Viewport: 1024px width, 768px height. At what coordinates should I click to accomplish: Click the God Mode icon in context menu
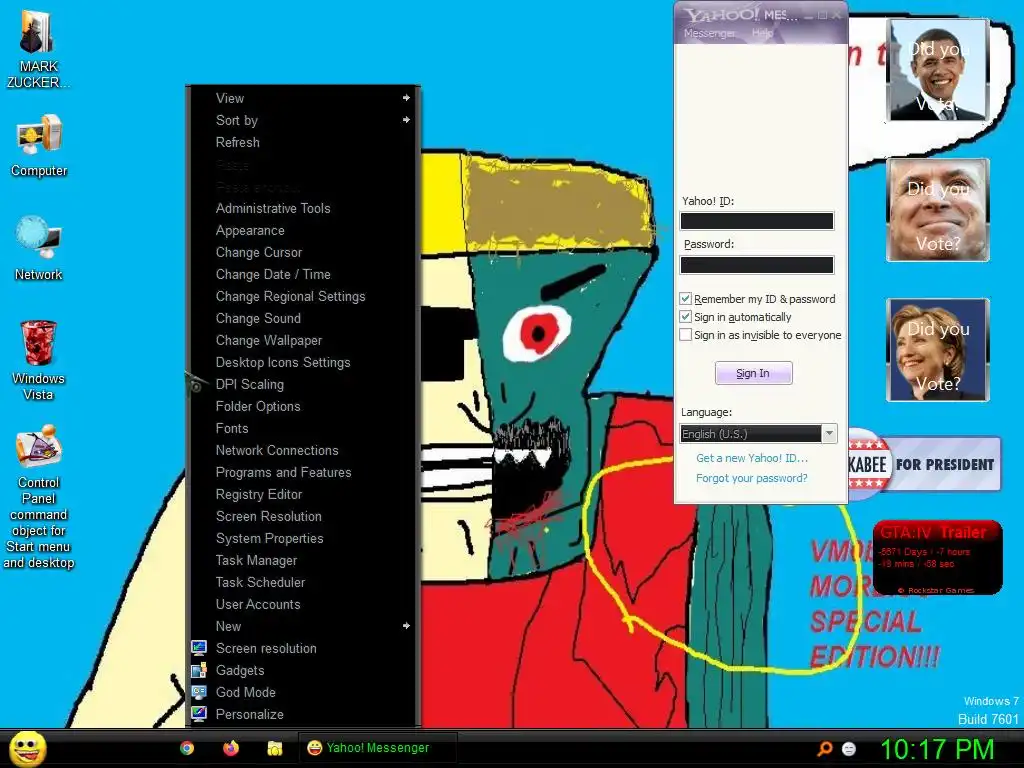(x=199, y=692)
